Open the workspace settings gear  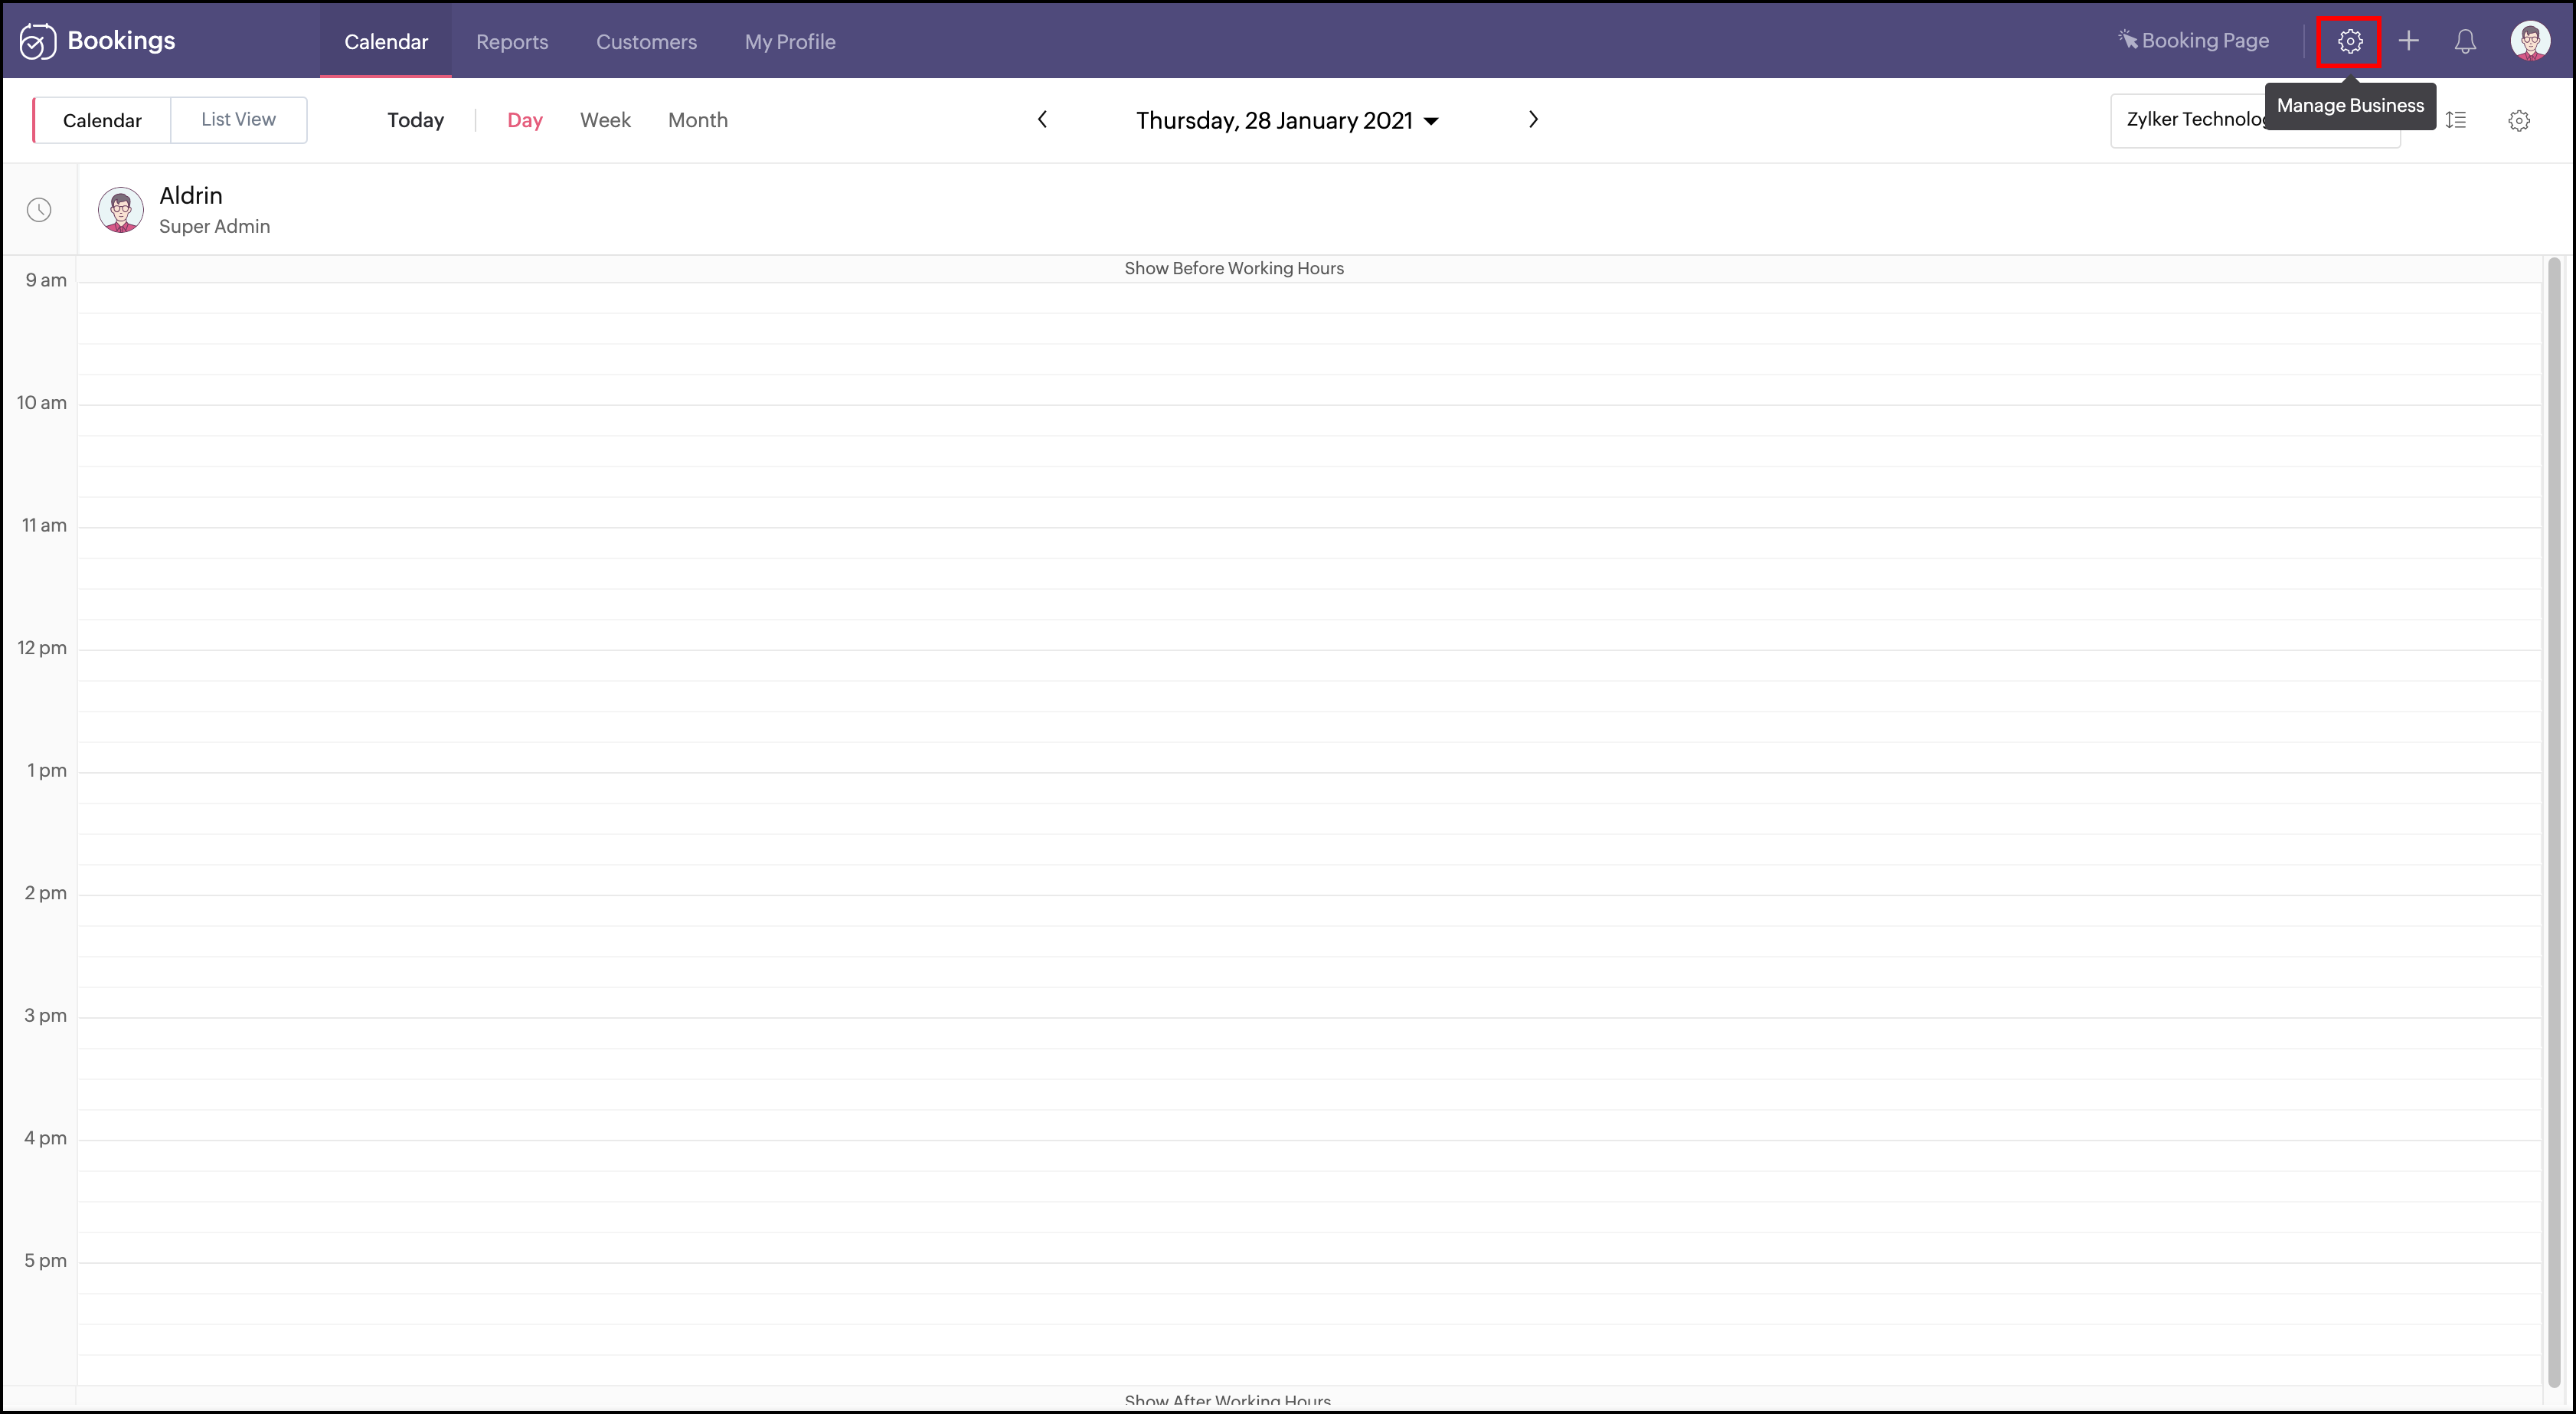click(2519, 119)
